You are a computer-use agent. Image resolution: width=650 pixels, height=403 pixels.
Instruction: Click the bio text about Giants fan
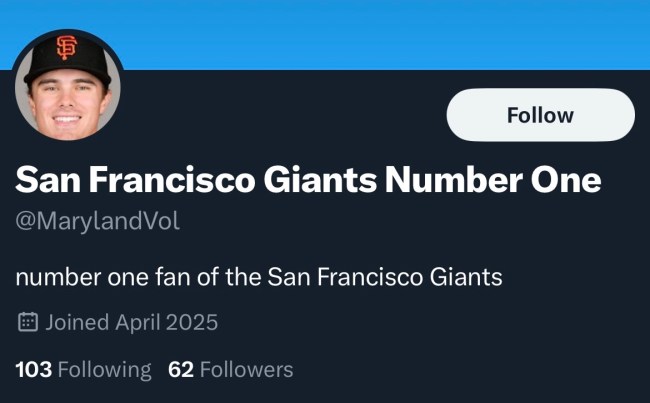[x=258, y=275]
